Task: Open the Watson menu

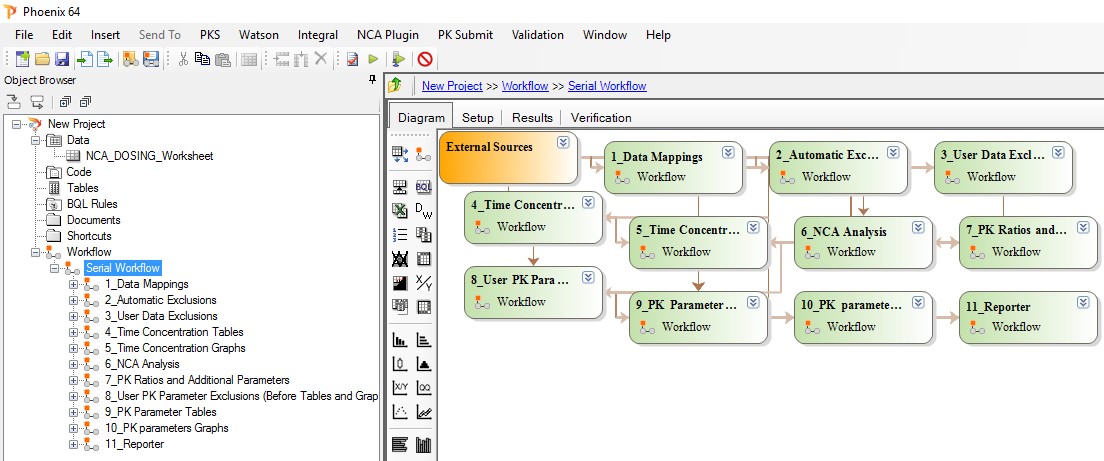Action: (259, 34)
